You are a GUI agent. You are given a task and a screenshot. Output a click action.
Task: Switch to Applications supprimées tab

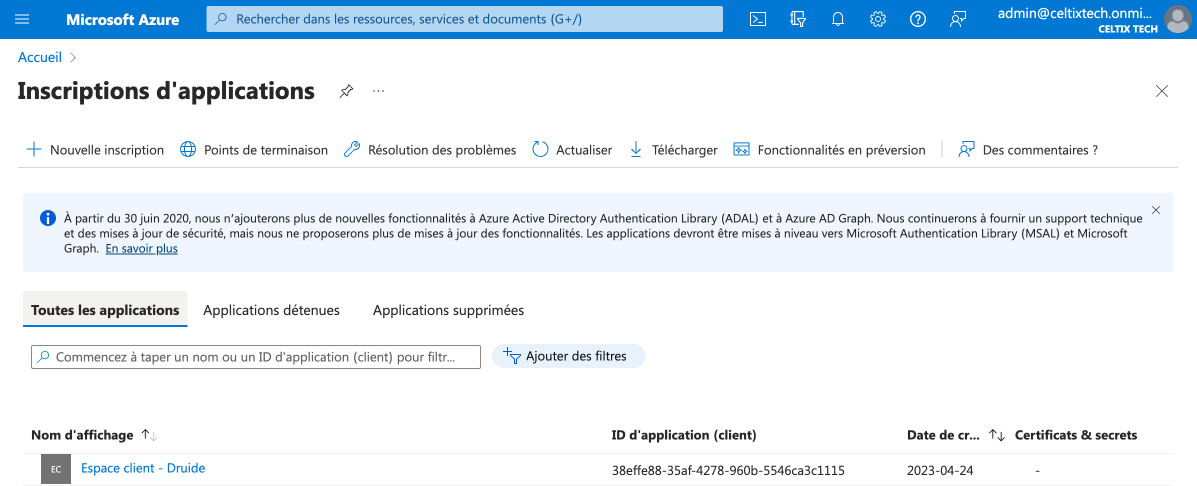[x=448, y=311]
